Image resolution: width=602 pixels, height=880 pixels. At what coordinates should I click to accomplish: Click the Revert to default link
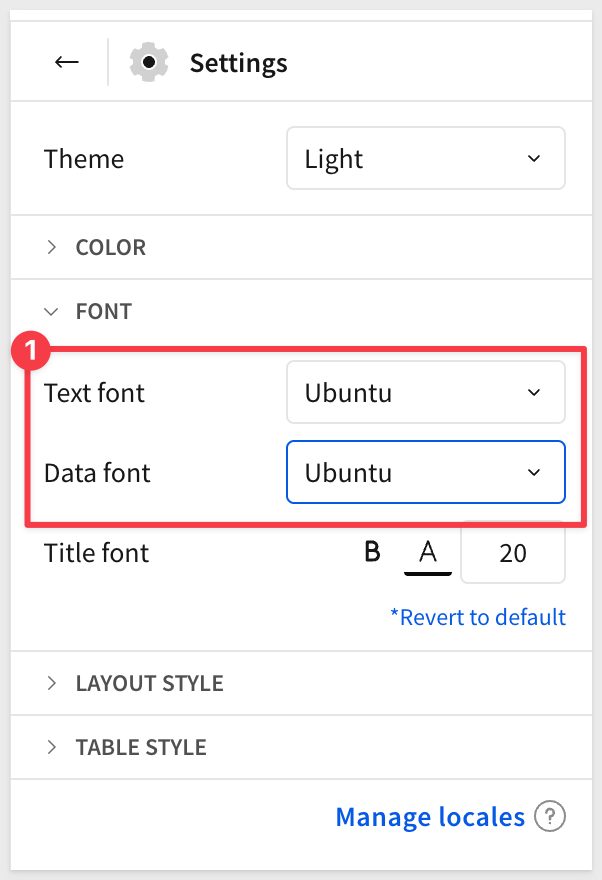[x=478, y=617]
